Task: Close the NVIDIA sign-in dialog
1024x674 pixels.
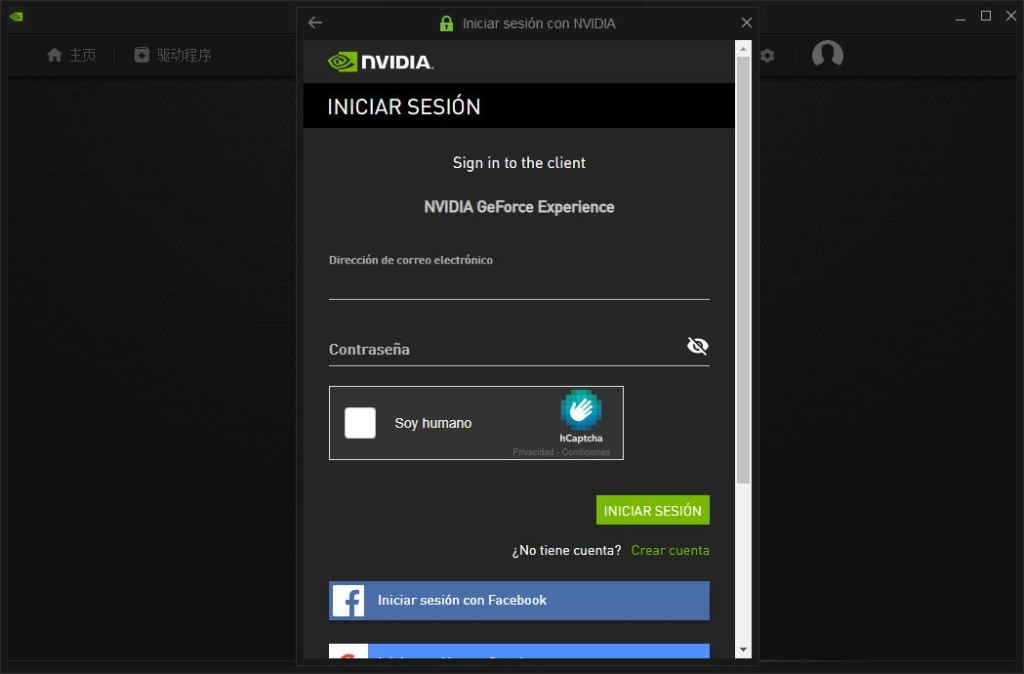Action: point(746,23)
